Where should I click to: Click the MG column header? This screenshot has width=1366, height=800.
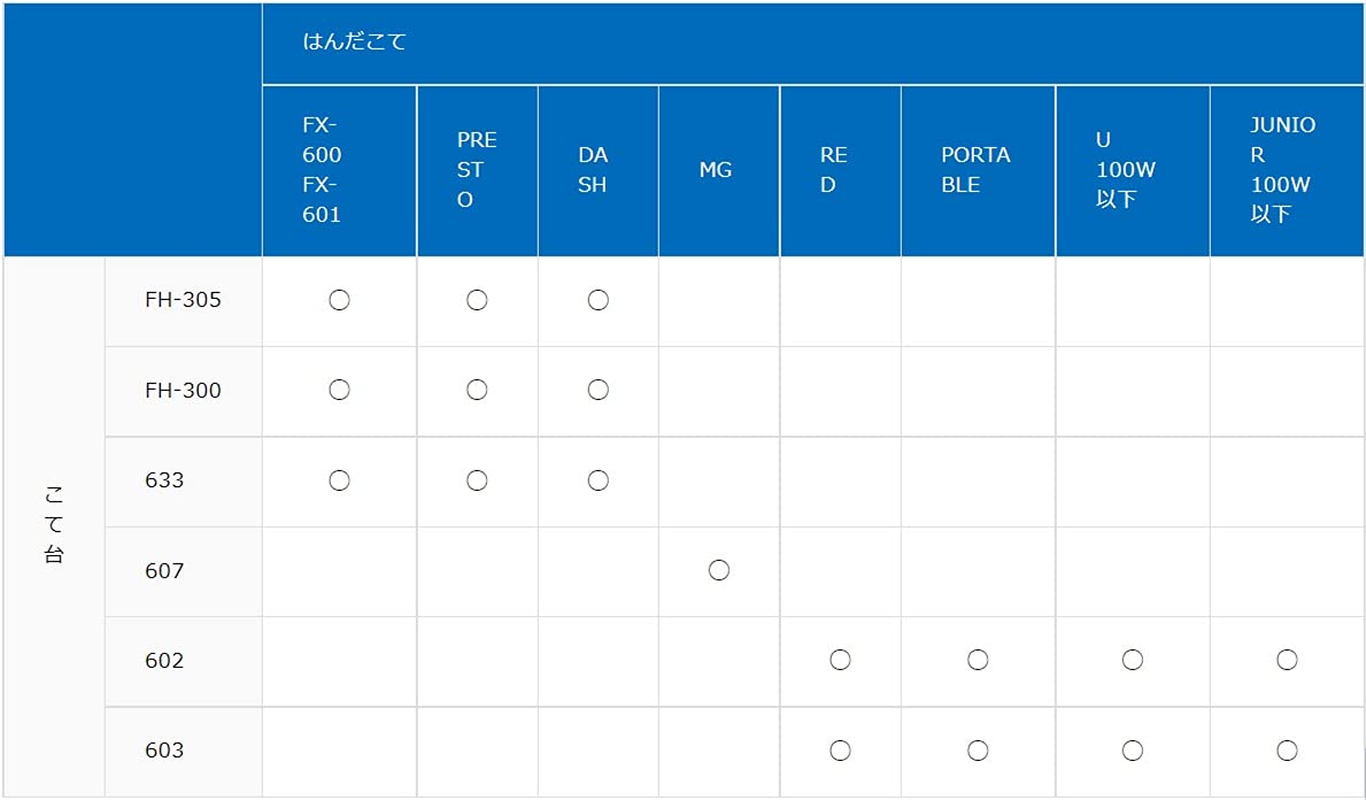[x=715, y=170]
